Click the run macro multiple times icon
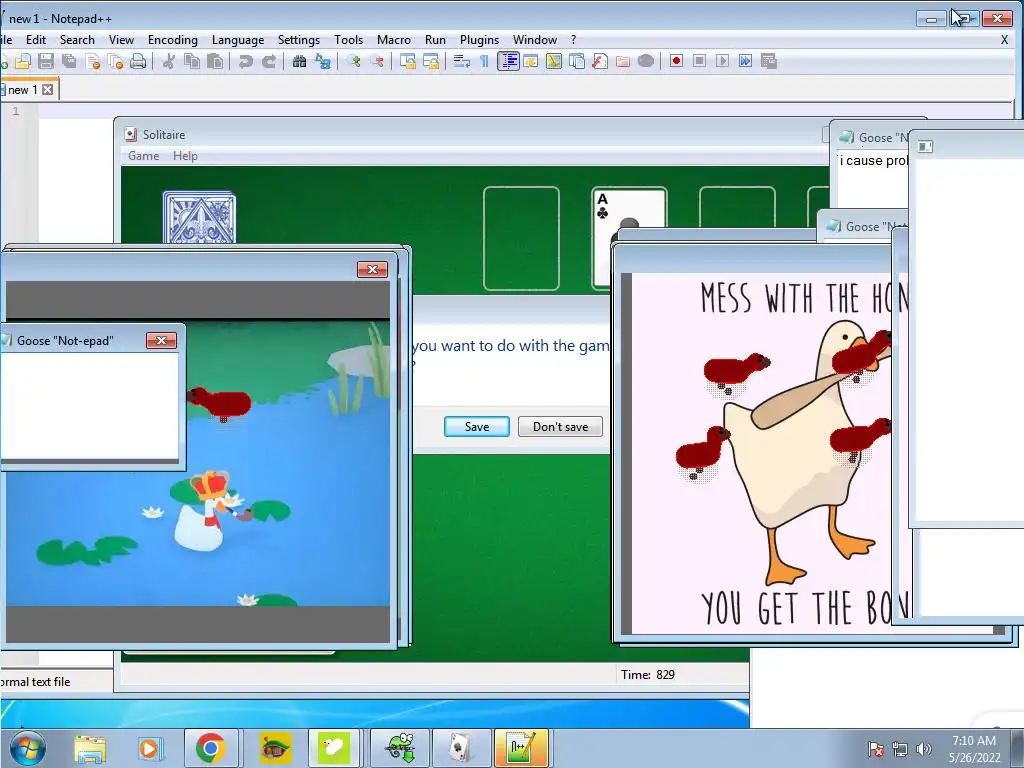1024x768 pixels. pyautogui.click(x=745, y=61)
